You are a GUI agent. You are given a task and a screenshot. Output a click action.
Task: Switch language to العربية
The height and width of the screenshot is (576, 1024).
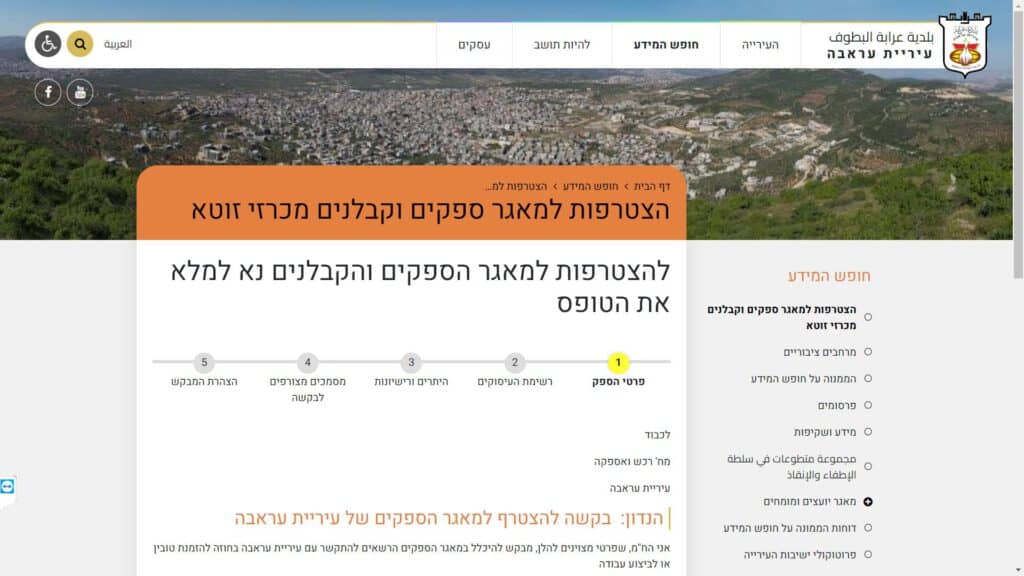click(x=118, y=44)
